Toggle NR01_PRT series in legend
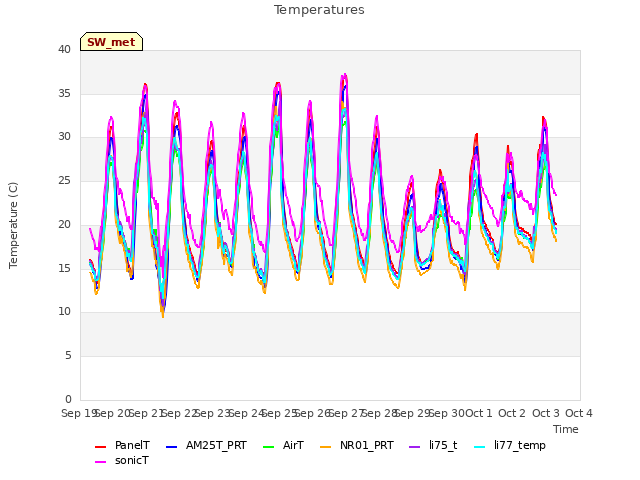This screenshot has width=640, height=480. click(x=357, y=445)
